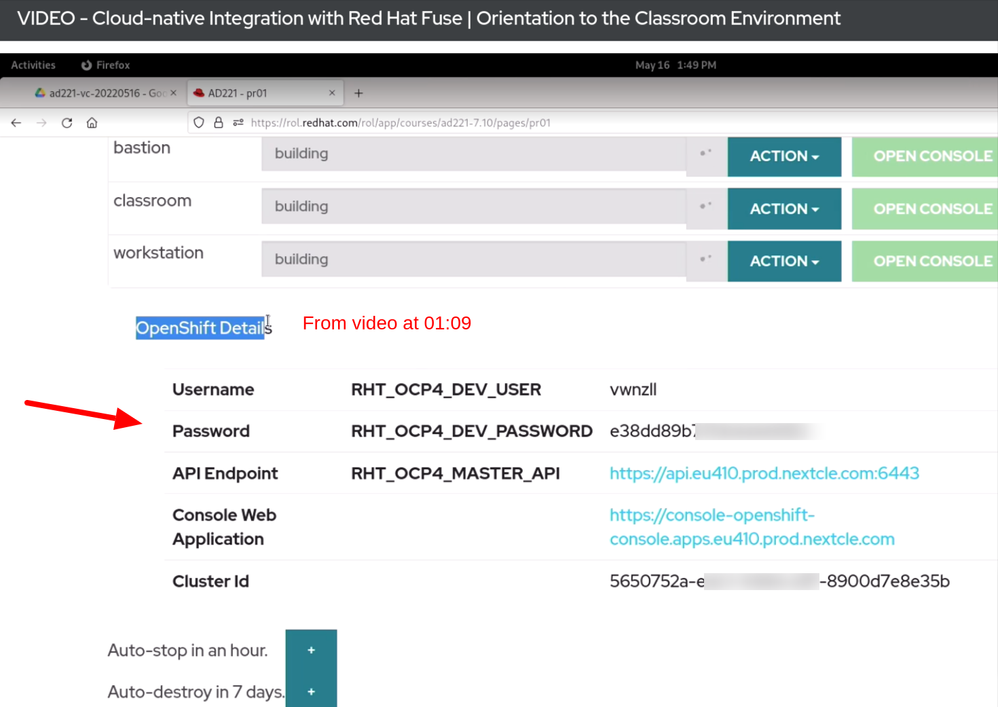The width and height of the screenshot is (998, 707).
Task: Switch to the ad221-vc-20220516 tab
Action: tap(100, 93)
